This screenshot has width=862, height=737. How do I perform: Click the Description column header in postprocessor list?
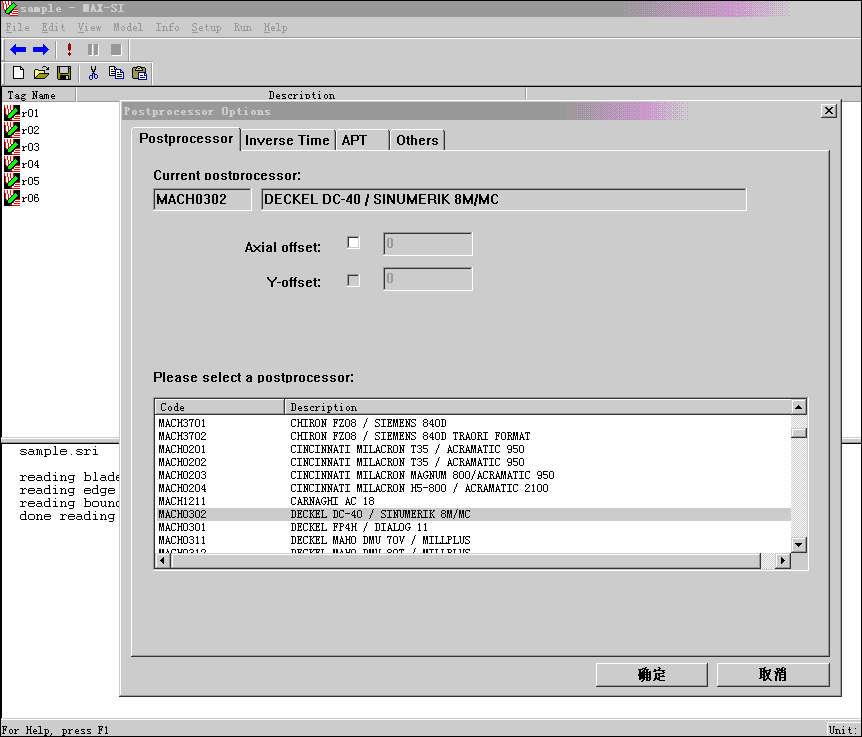pos(538,407)
